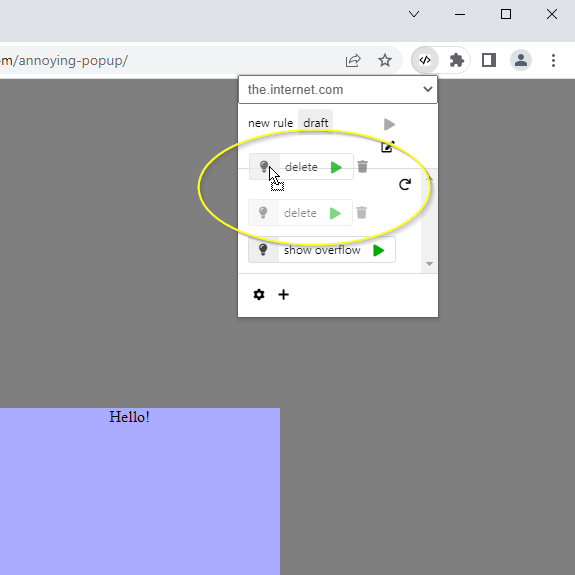This screenshot has height=575, width=575.
Task: Click the reload arrow icon in popup
Action: pyautogui.click(x=405, y=184)
